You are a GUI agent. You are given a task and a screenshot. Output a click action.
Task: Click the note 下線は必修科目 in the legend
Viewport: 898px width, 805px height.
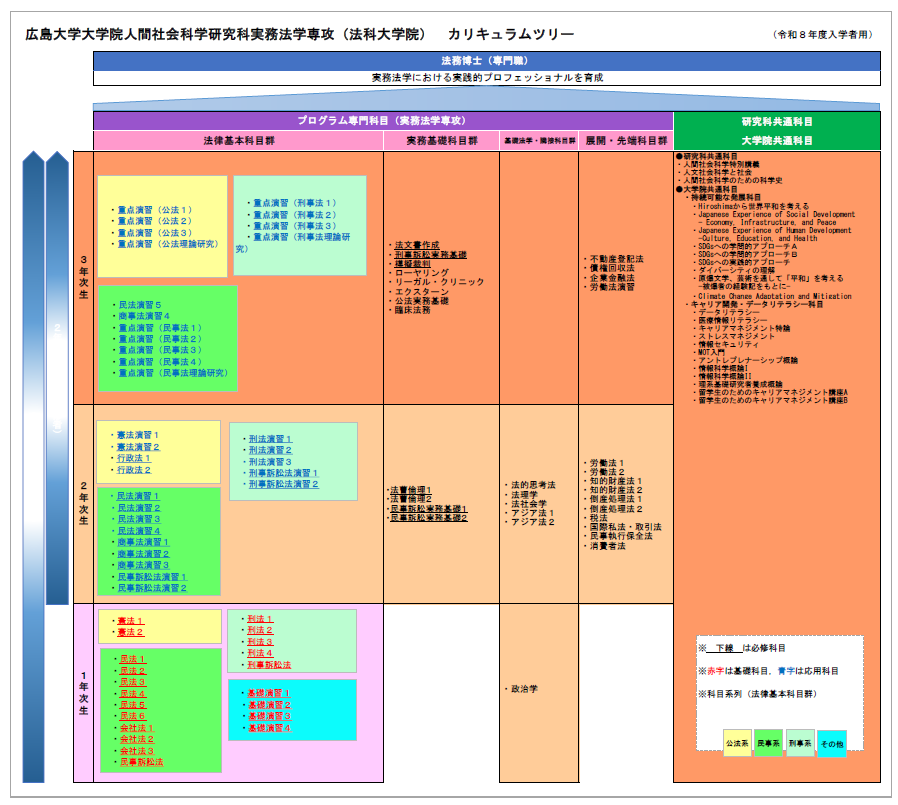(x=742, y=648)
